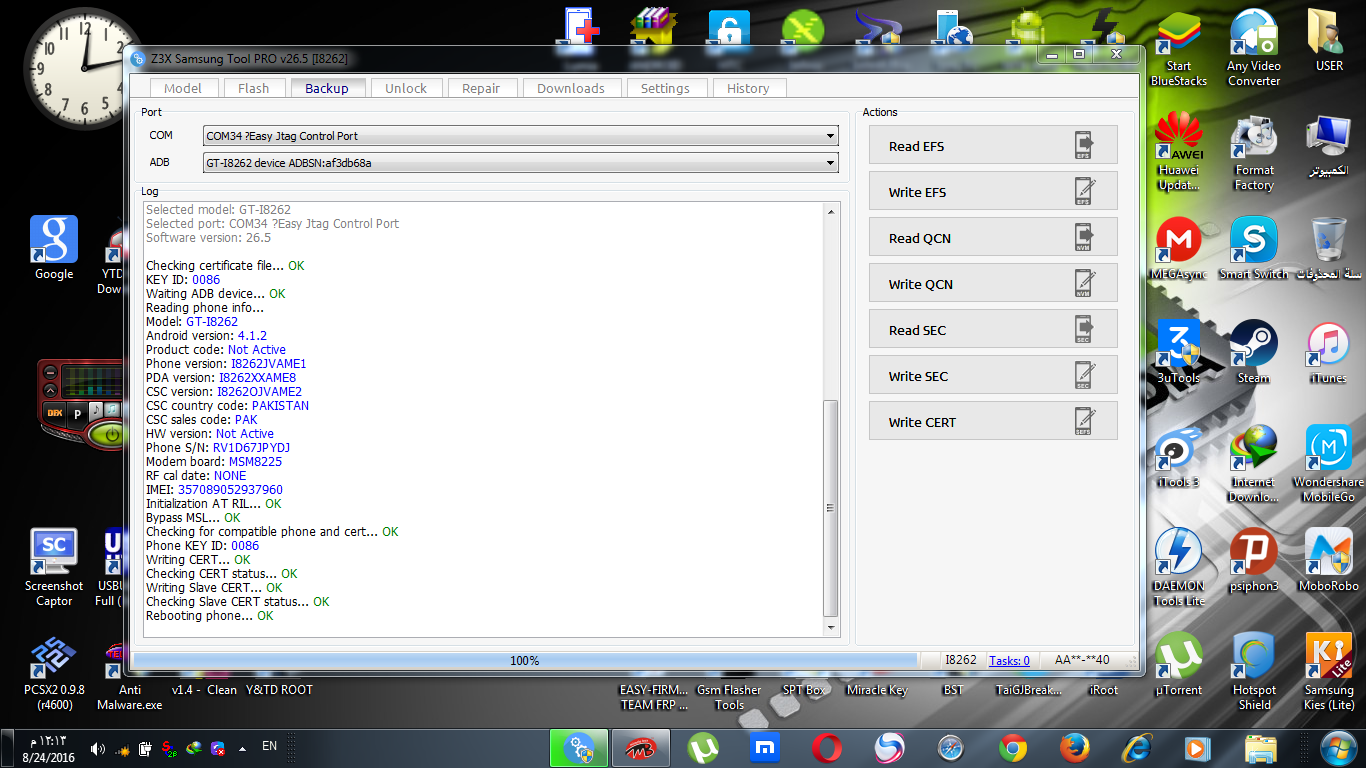Image resolution: width=1366 pixels, height=768 pixels.
Task: Open MoboRobo desktop shortcut
Action: pos(1329,561)
